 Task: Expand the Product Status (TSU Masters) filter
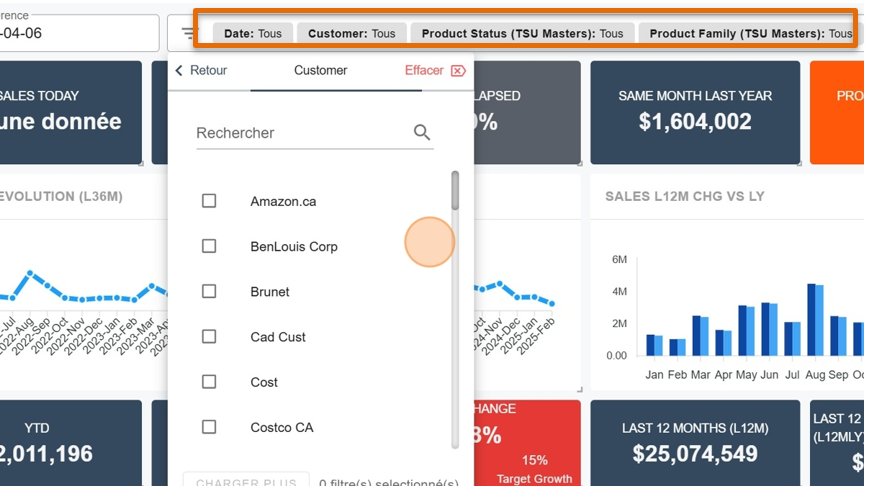(522, 34)
